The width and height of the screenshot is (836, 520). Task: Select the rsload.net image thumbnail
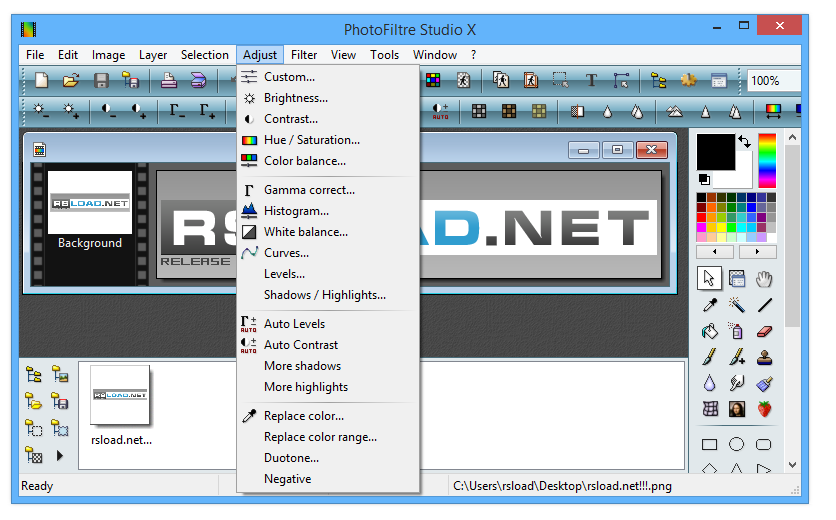pyautogui.click(x=120, y=395)
